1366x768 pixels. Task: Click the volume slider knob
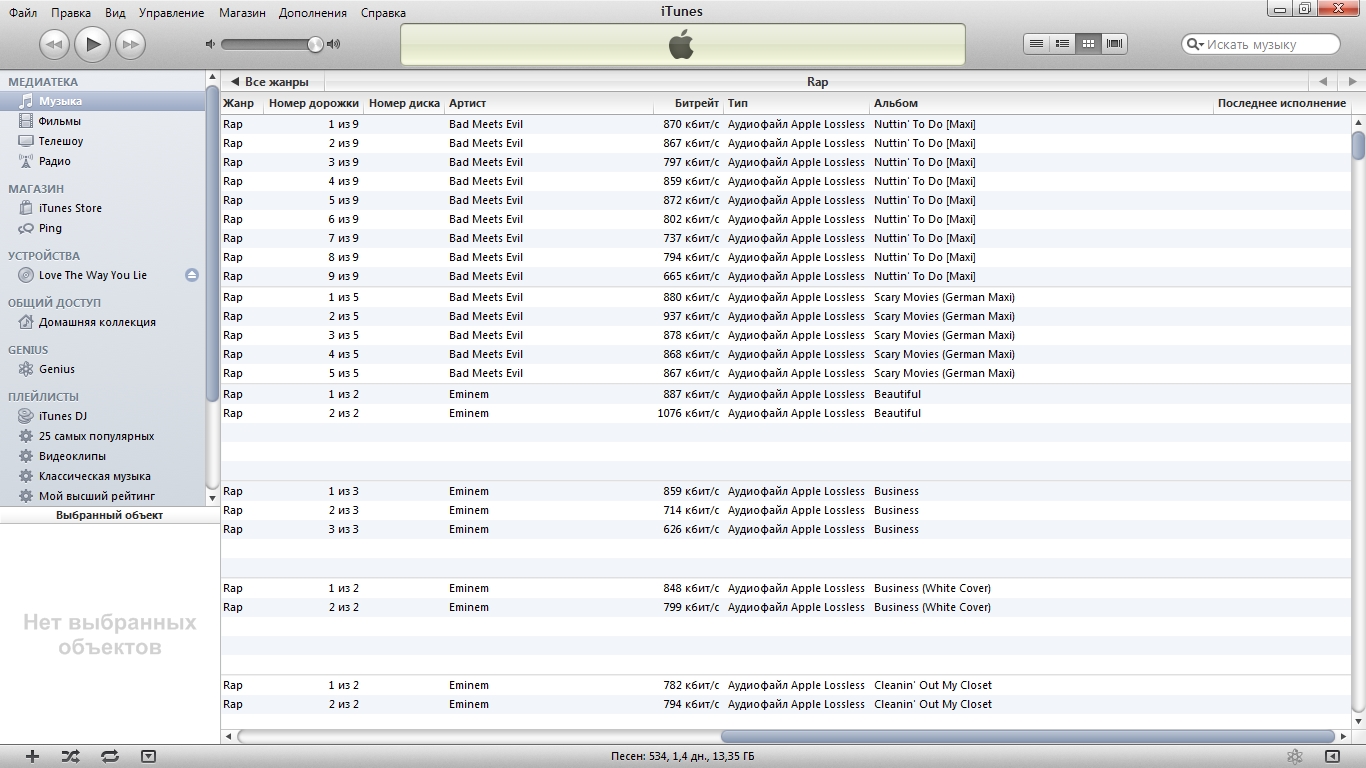[315, 44]
